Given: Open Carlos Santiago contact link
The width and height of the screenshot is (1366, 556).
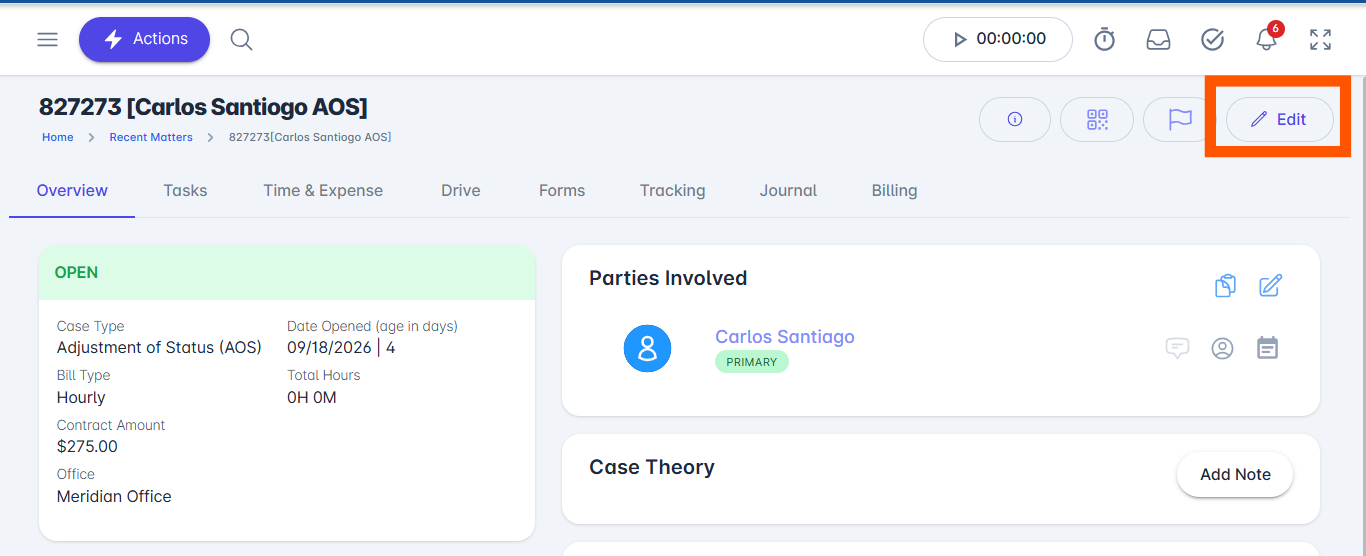Looking at the screenshot, I should click(x=785, y=336).
